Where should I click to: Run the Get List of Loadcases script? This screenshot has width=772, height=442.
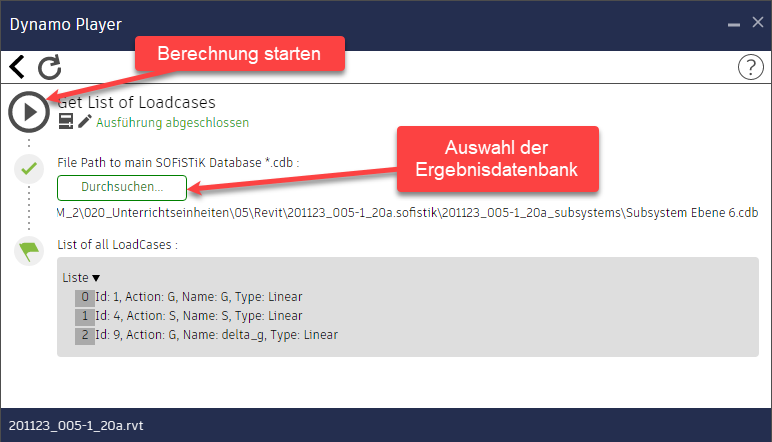click(x=30, y=111)
